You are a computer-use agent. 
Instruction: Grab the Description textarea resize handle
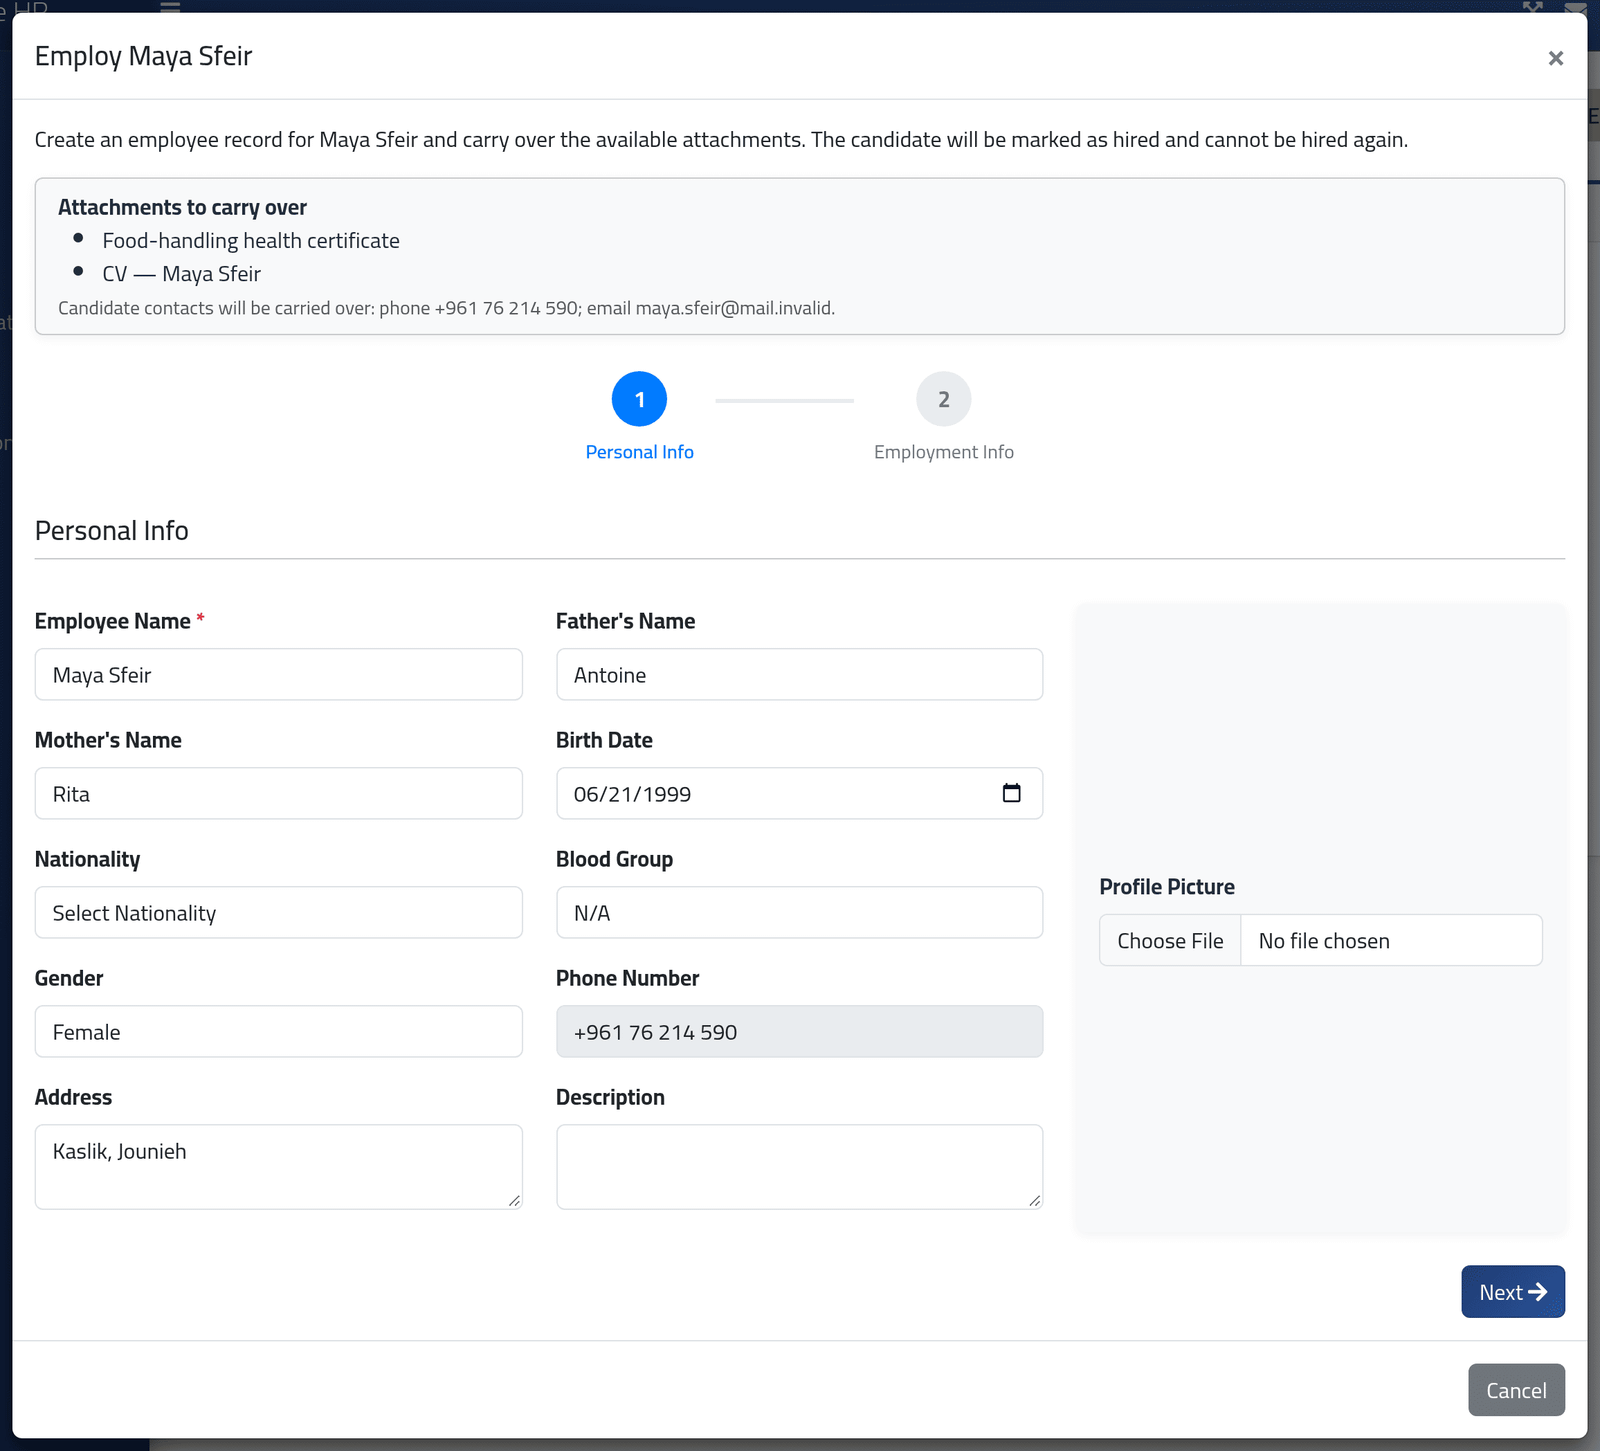coord(1034,1201)
